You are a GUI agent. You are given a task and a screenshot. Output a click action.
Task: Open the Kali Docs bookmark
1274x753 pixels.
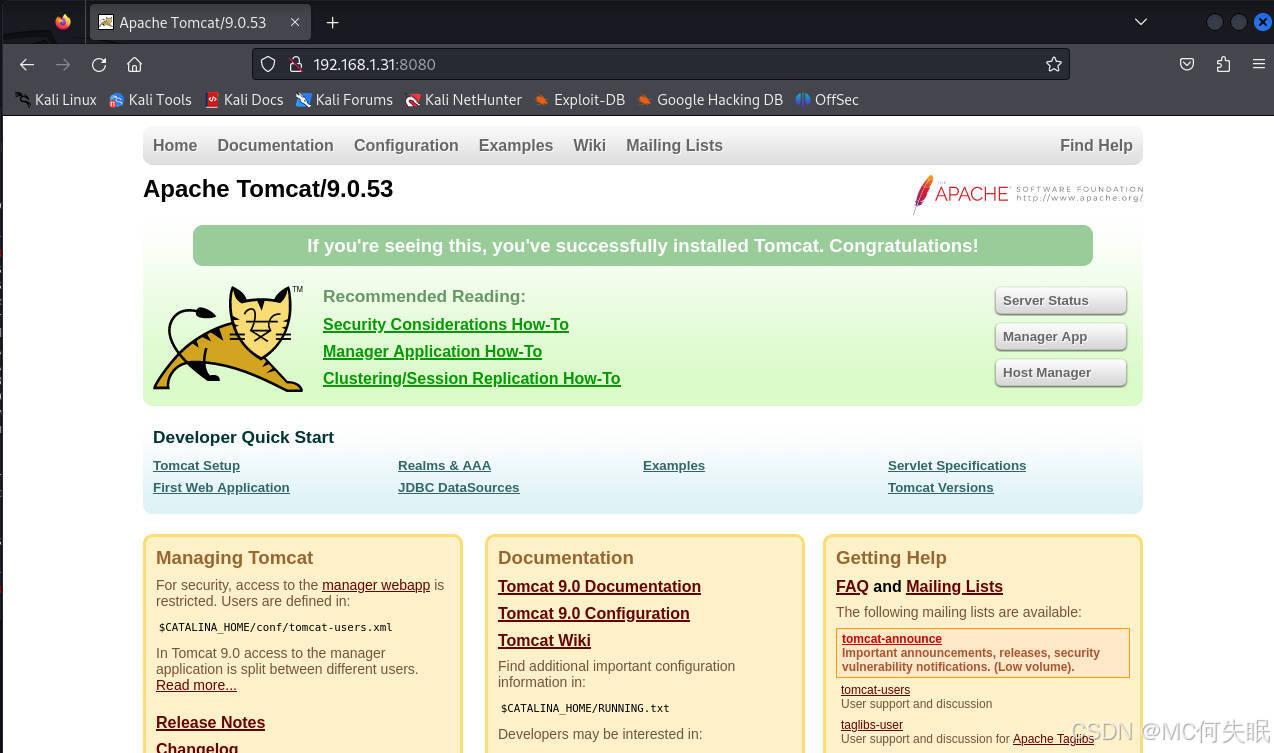[x=244, y=100]
